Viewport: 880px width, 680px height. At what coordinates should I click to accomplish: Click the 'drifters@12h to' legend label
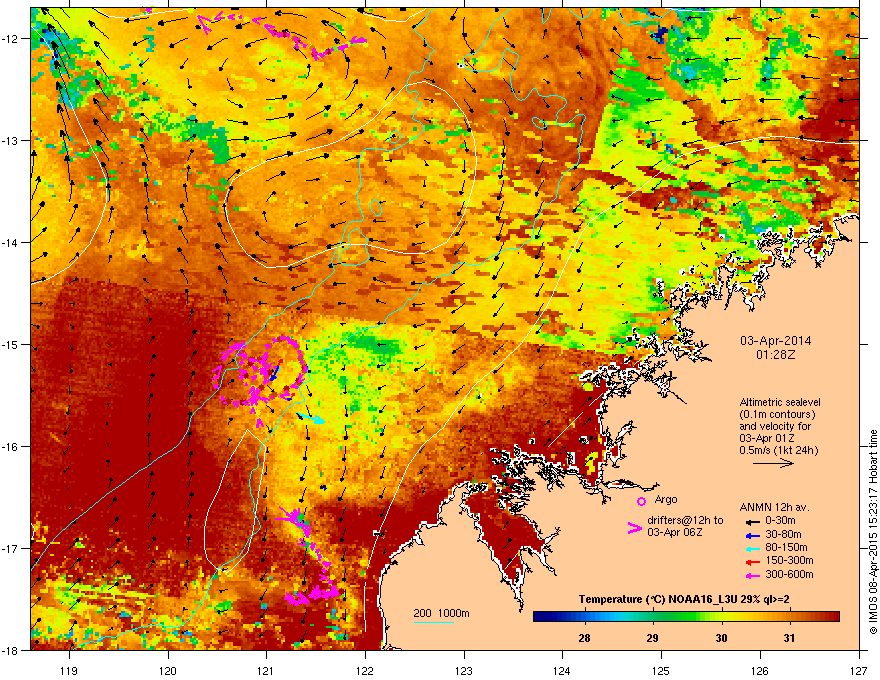(685, 521)
